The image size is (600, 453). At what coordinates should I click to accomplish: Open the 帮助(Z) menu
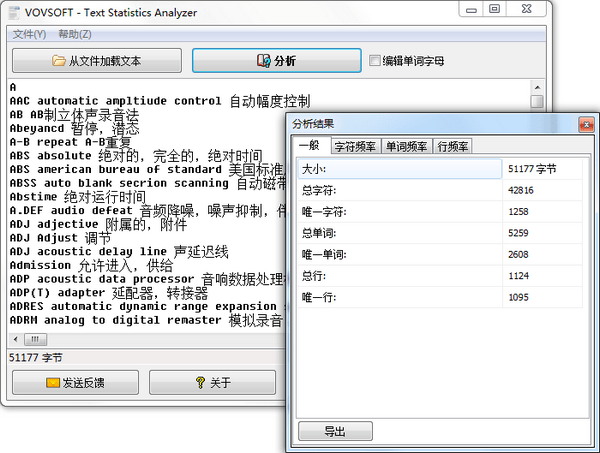[75, 34]
